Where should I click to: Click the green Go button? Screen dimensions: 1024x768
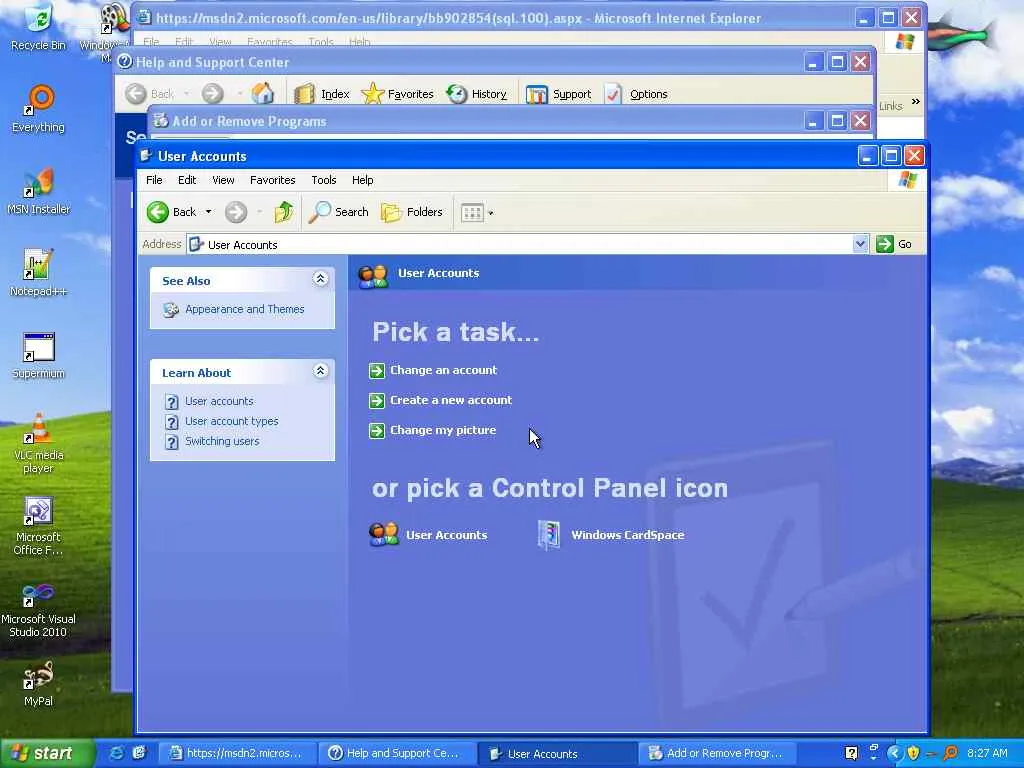point(894,244)
